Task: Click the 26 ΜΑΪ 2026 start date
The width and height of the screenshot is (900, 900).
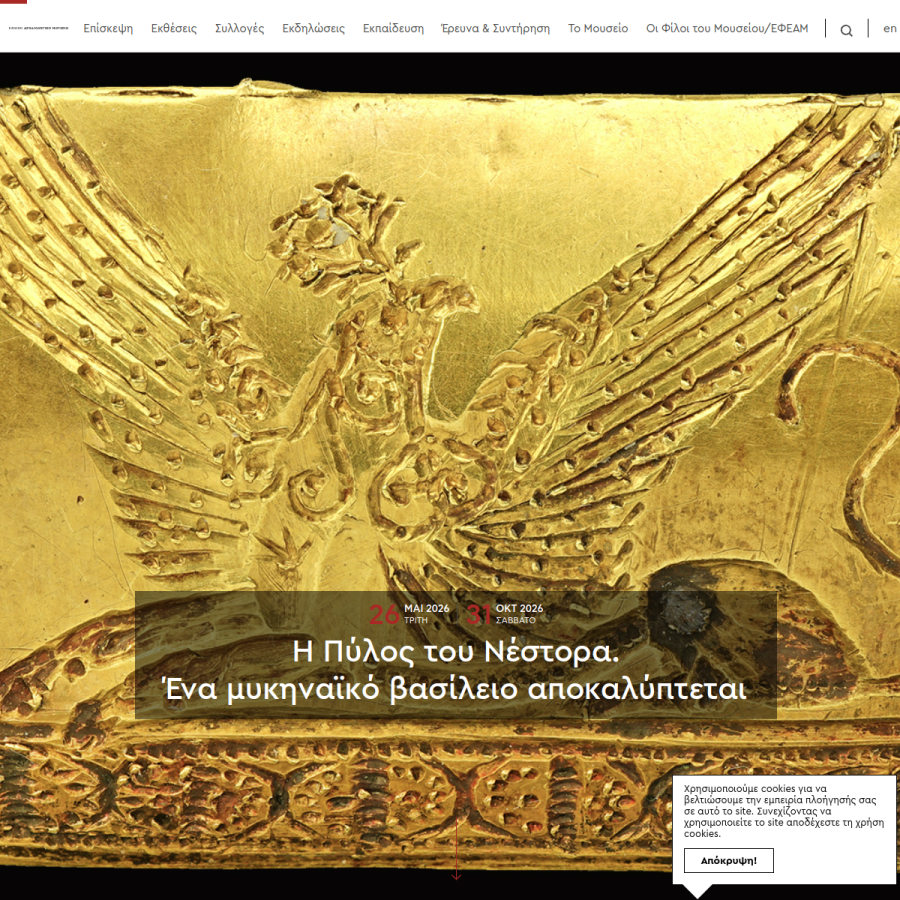Action: point(409,614)
